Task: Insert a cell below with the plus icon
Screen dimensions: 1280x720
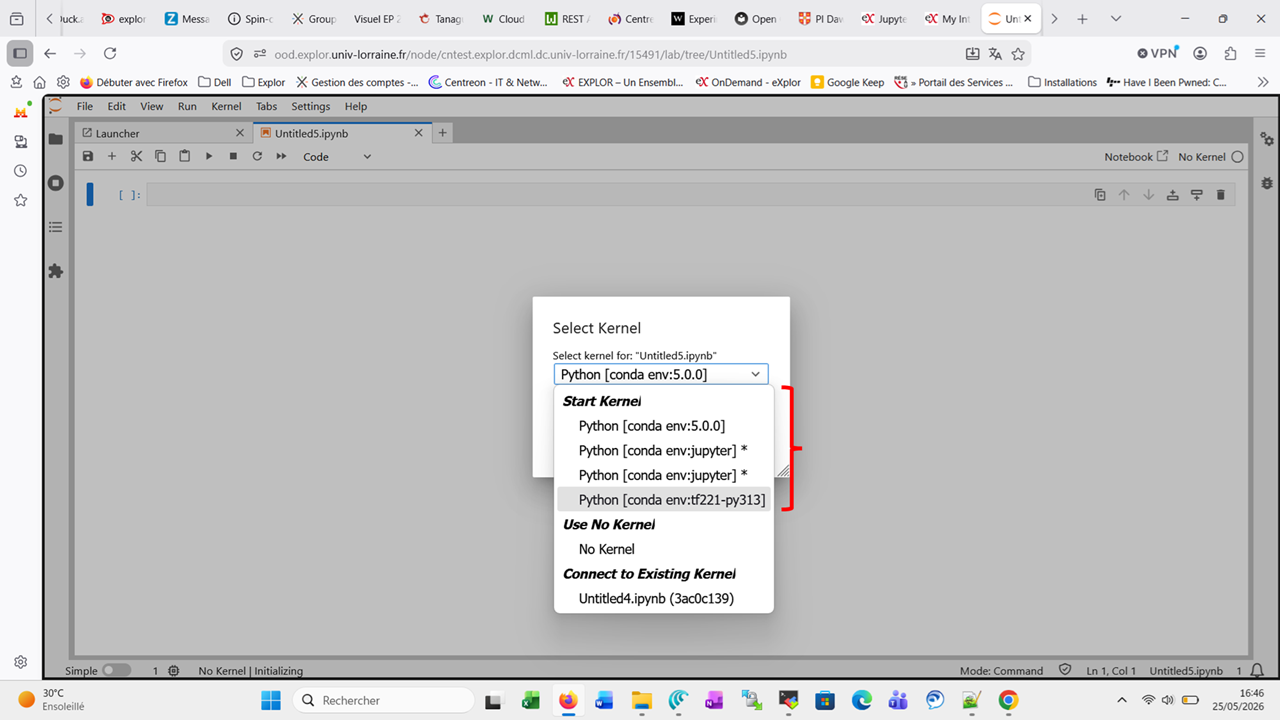Action: click(x=112, y=156)
